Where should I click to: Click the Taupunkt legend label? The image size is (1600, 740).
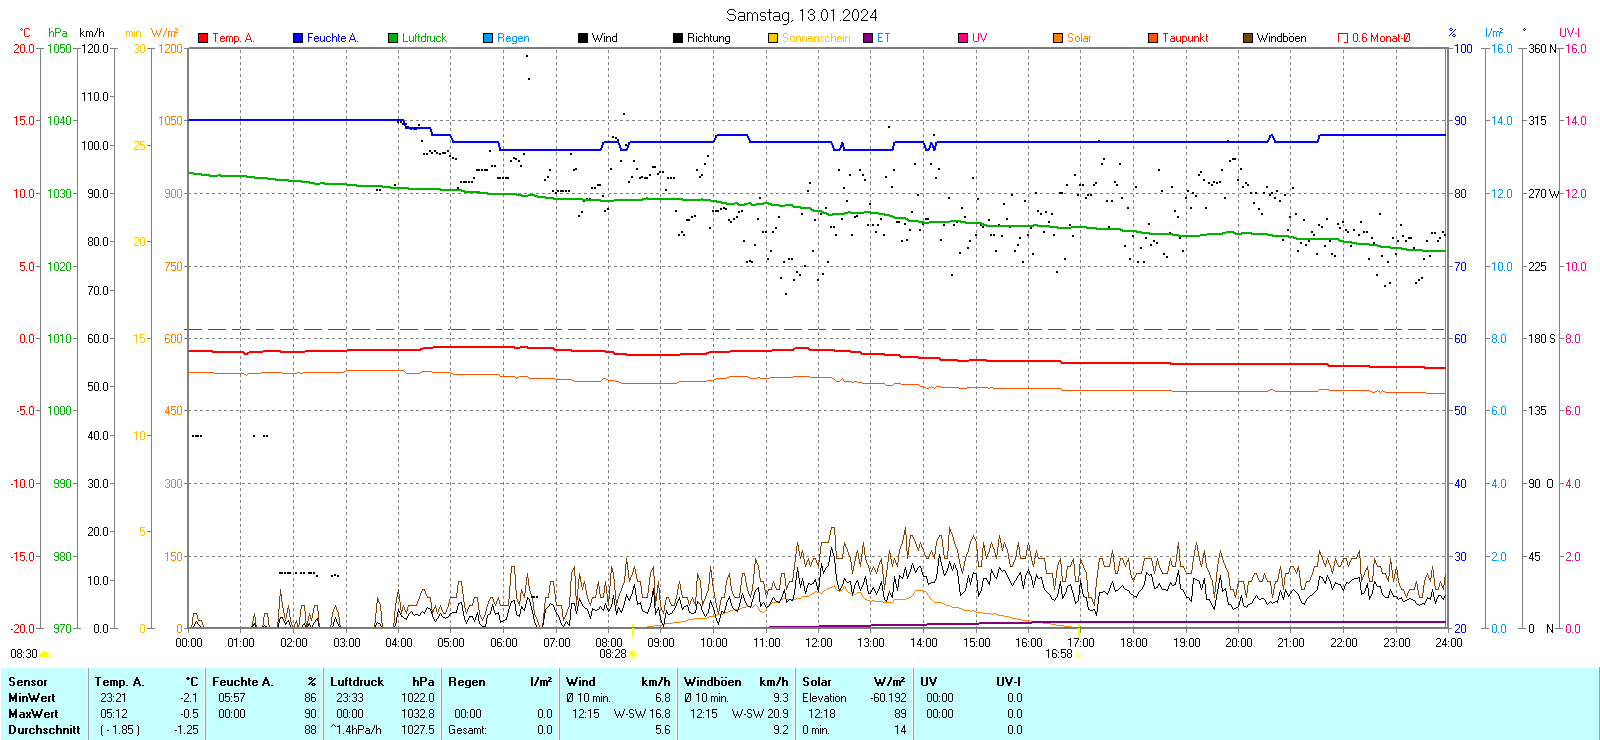[1185, 38]
